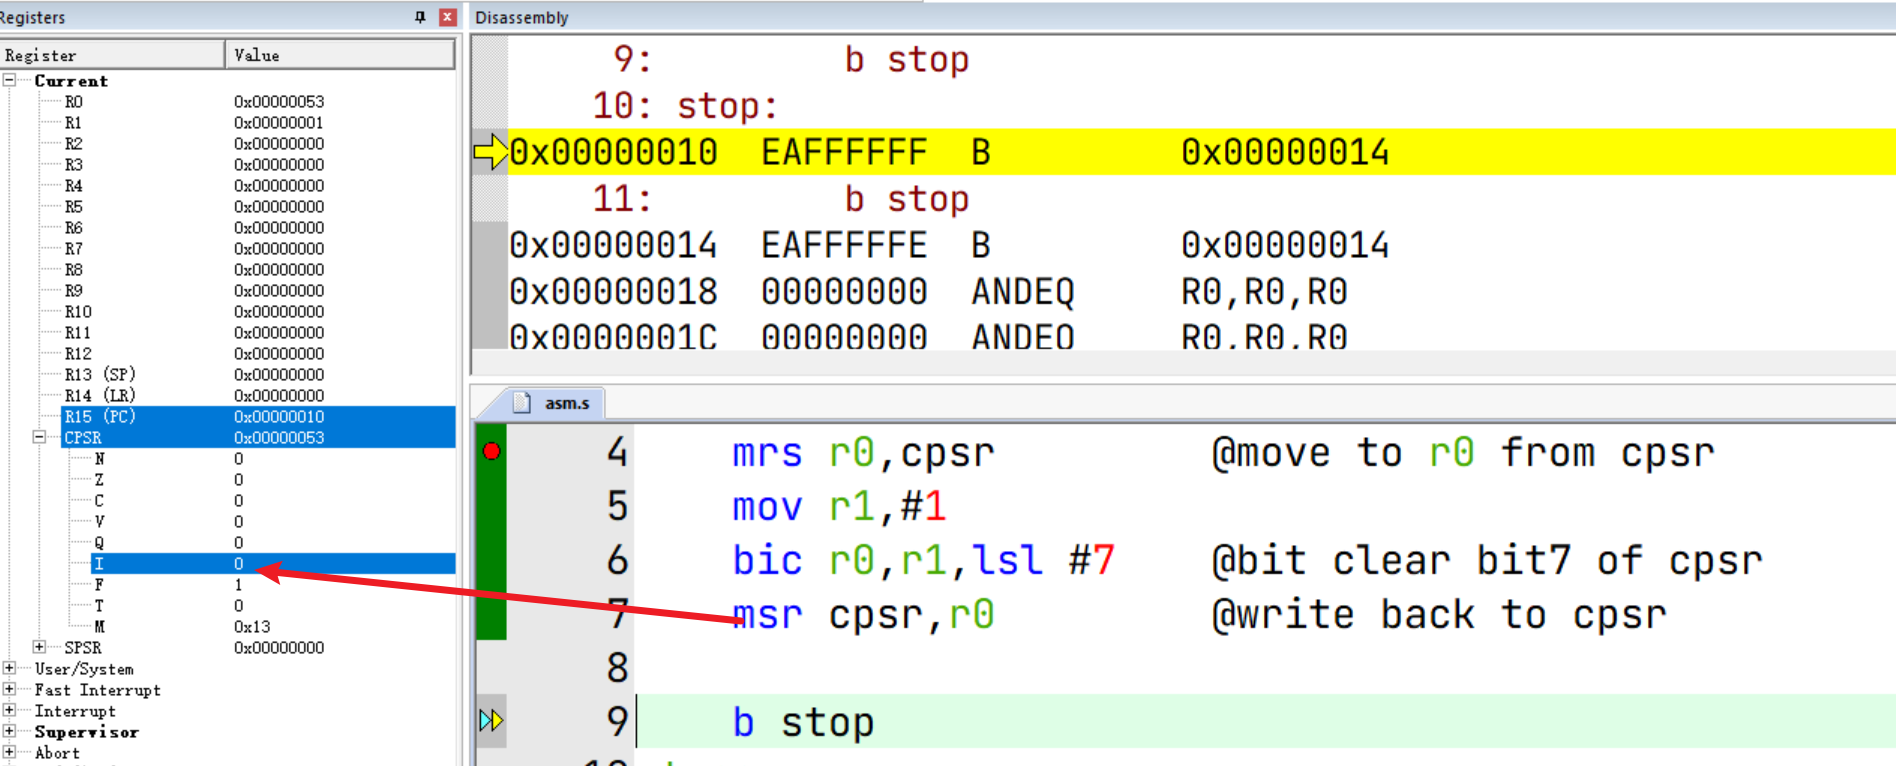Click the highlighted disassembly line at 0x00000010
This screenshot has height=766, width=1896.
click(x=1202, y=152)
